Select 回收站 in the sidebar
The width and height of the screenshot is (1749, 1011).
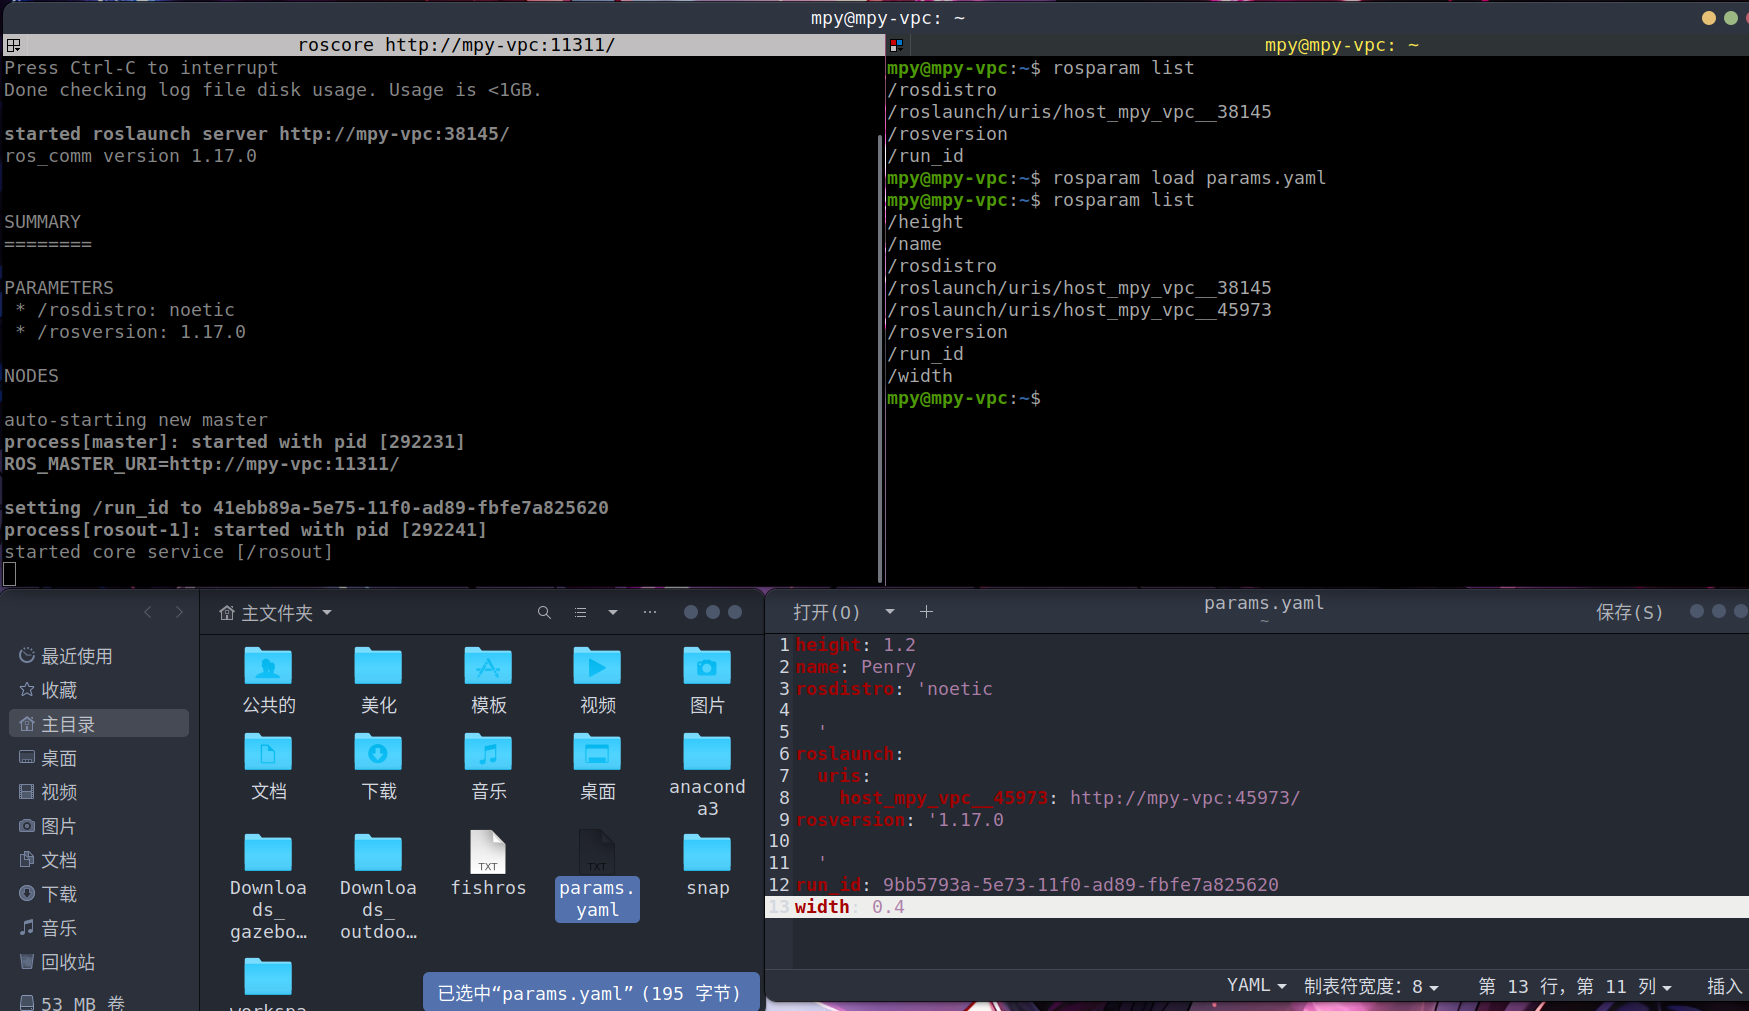(68, 963)
